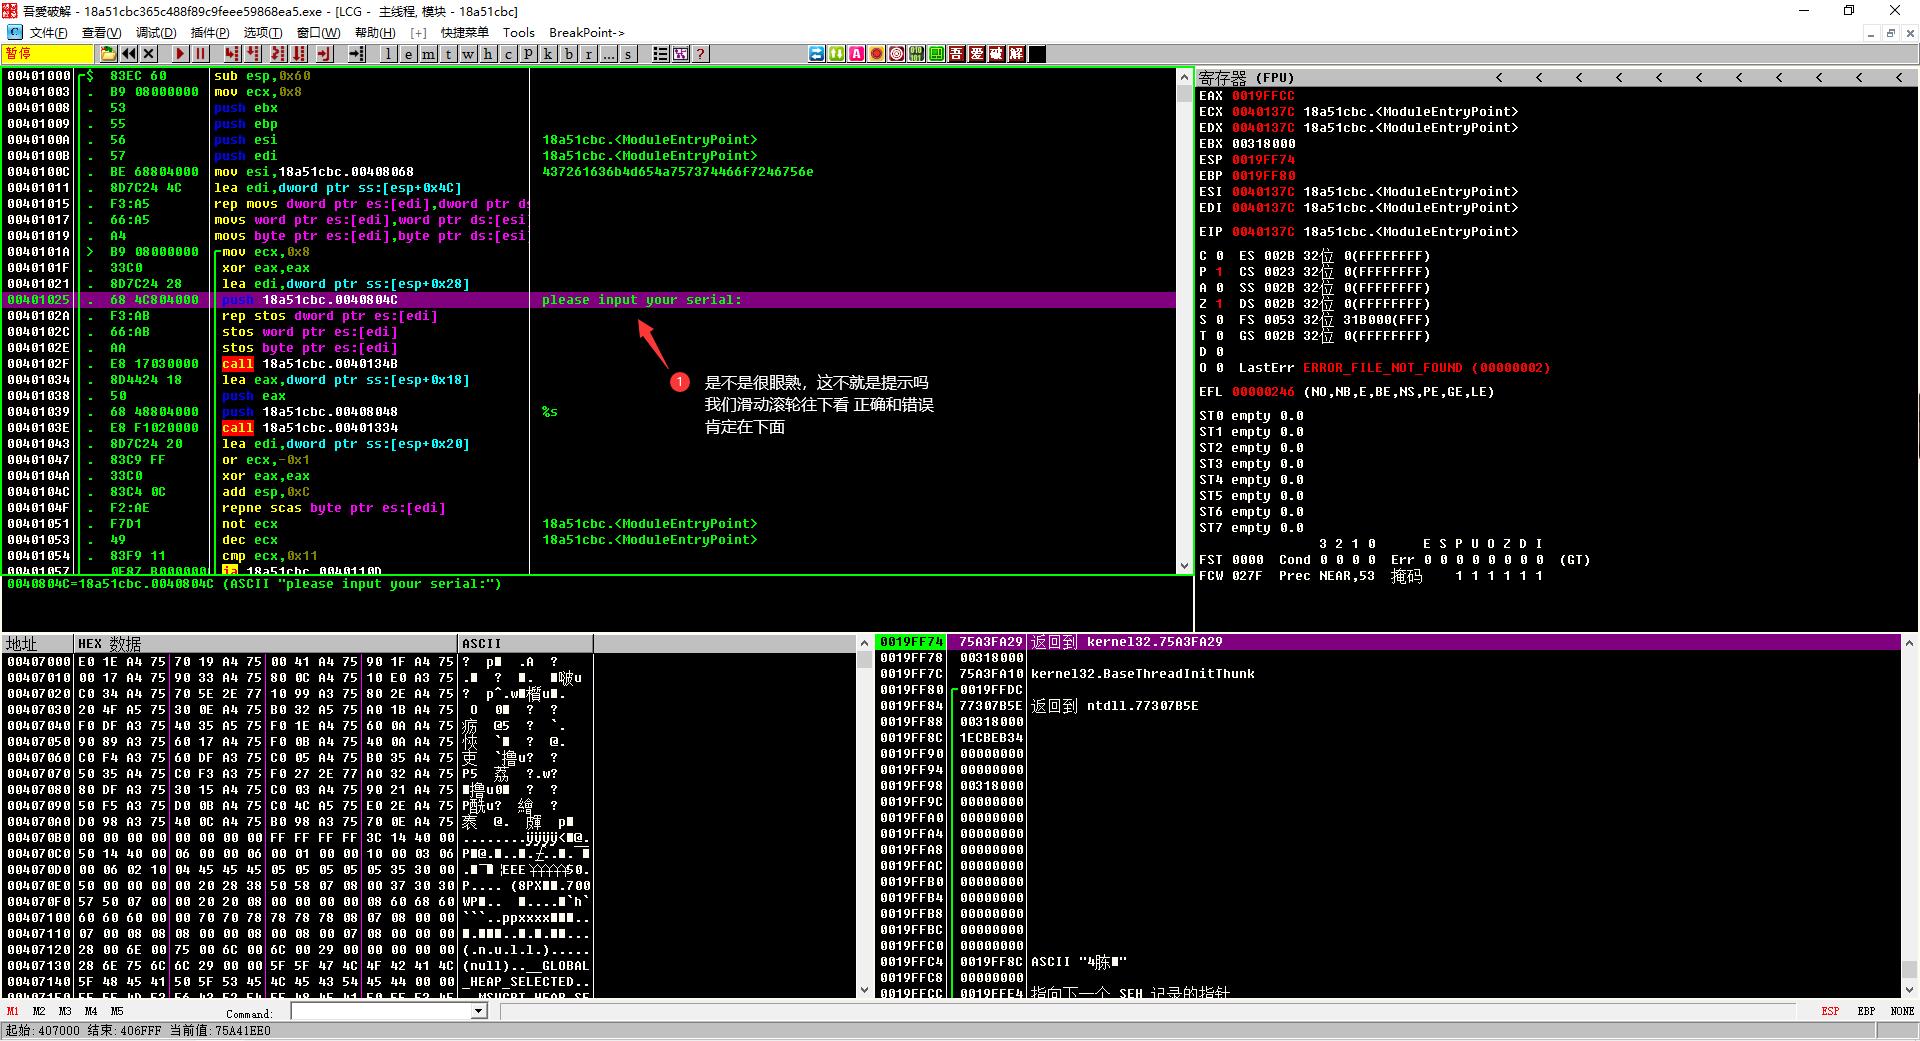Click the close program X toolbar icon
This screenshot has height=1041, width=1920.
(x=150, y=54)
